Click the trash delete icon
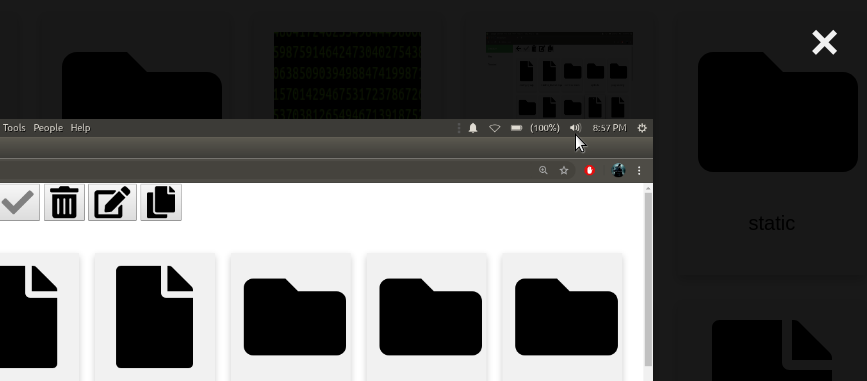Screen dimensions: 867x381 [x=64, y=202]
